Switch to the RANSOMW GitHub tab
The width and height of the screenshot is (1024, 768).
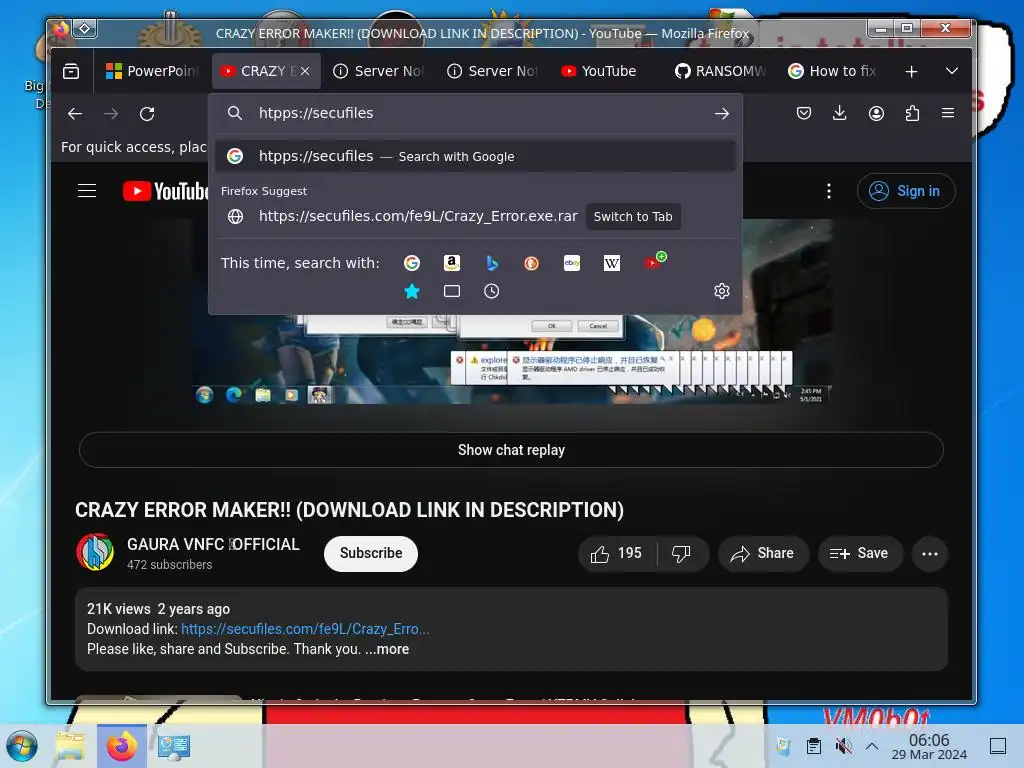tap(720, 71)
